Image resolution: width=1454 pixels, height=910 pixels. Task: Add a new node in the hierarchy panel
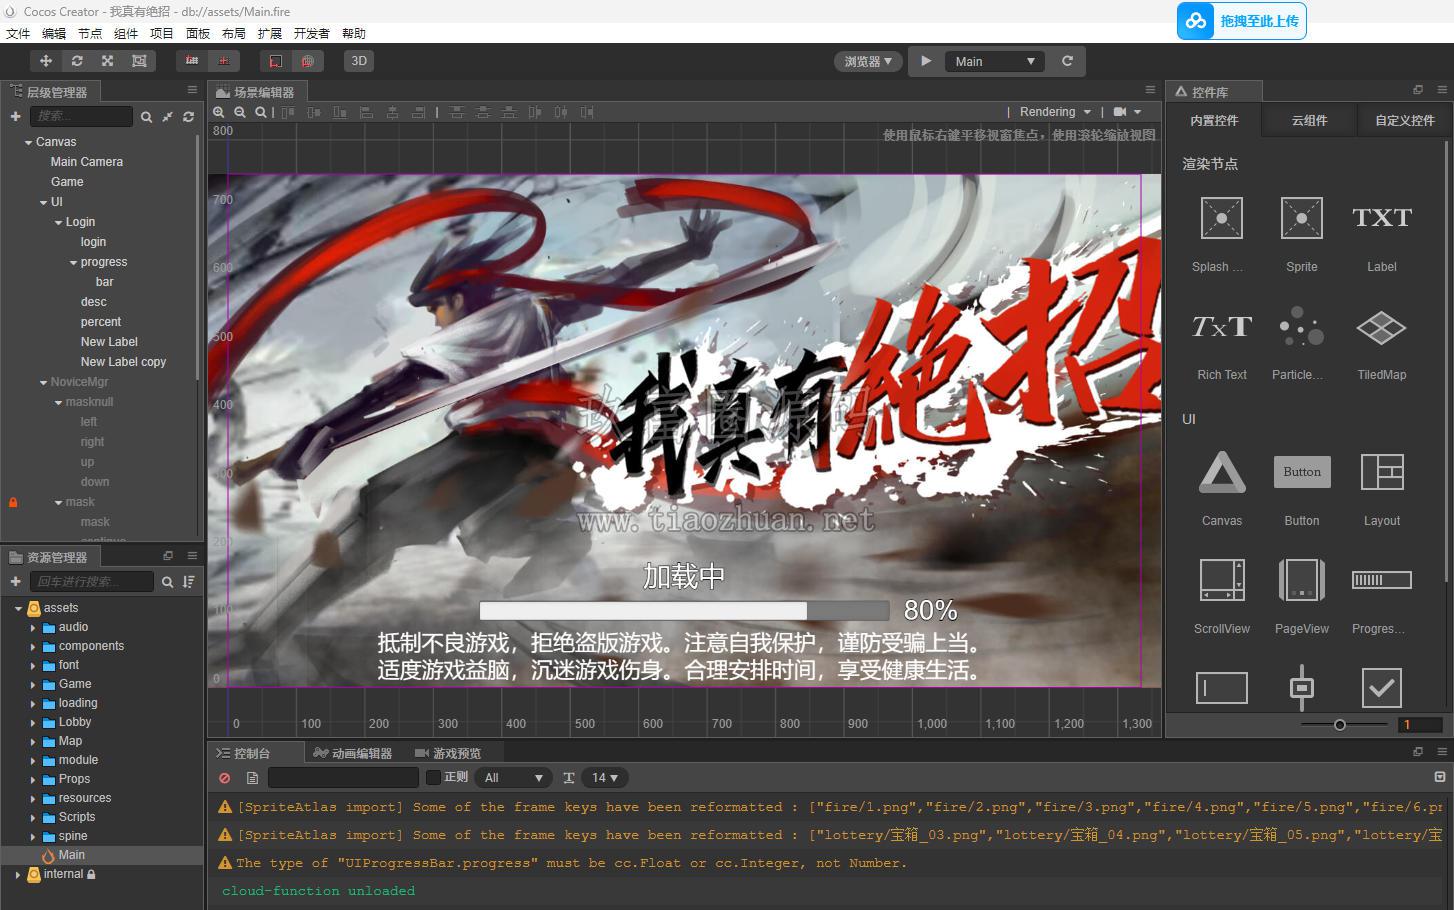pos(15,117)
